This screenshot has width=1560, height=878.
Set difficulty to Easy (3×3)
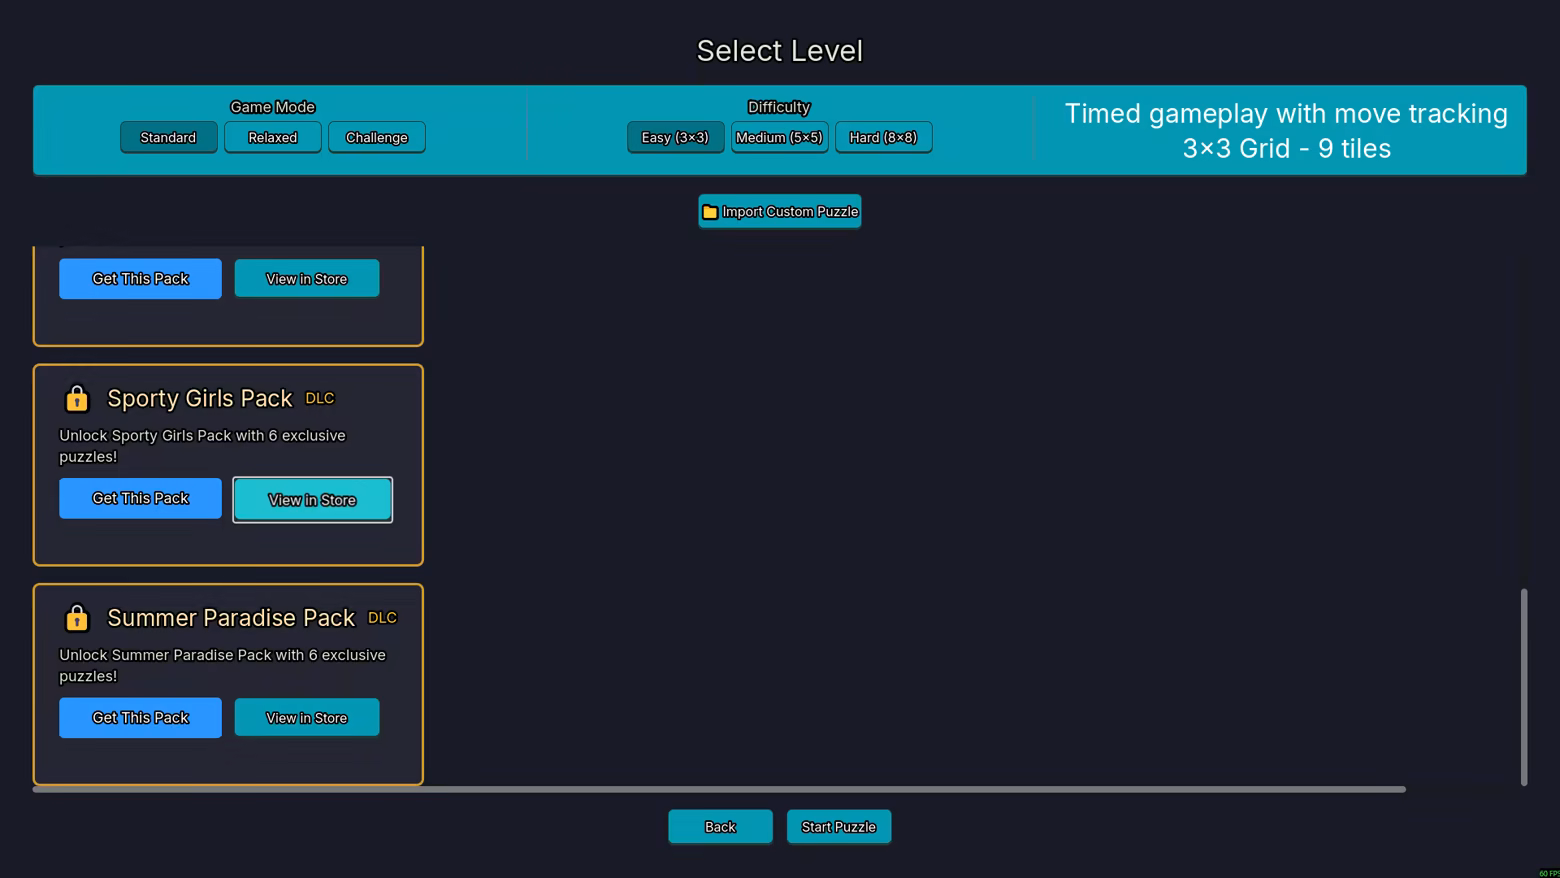coord(675,138)
